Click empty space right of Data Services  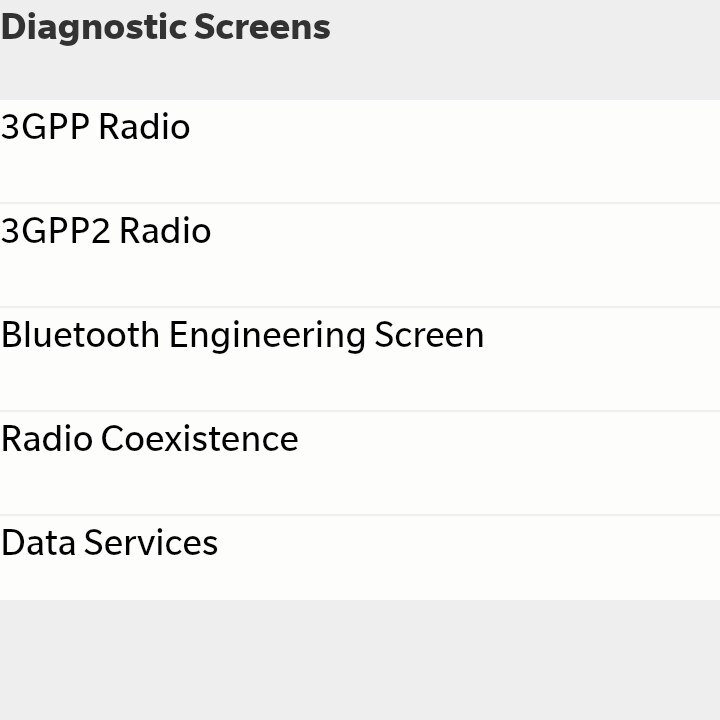pos(468,557)
